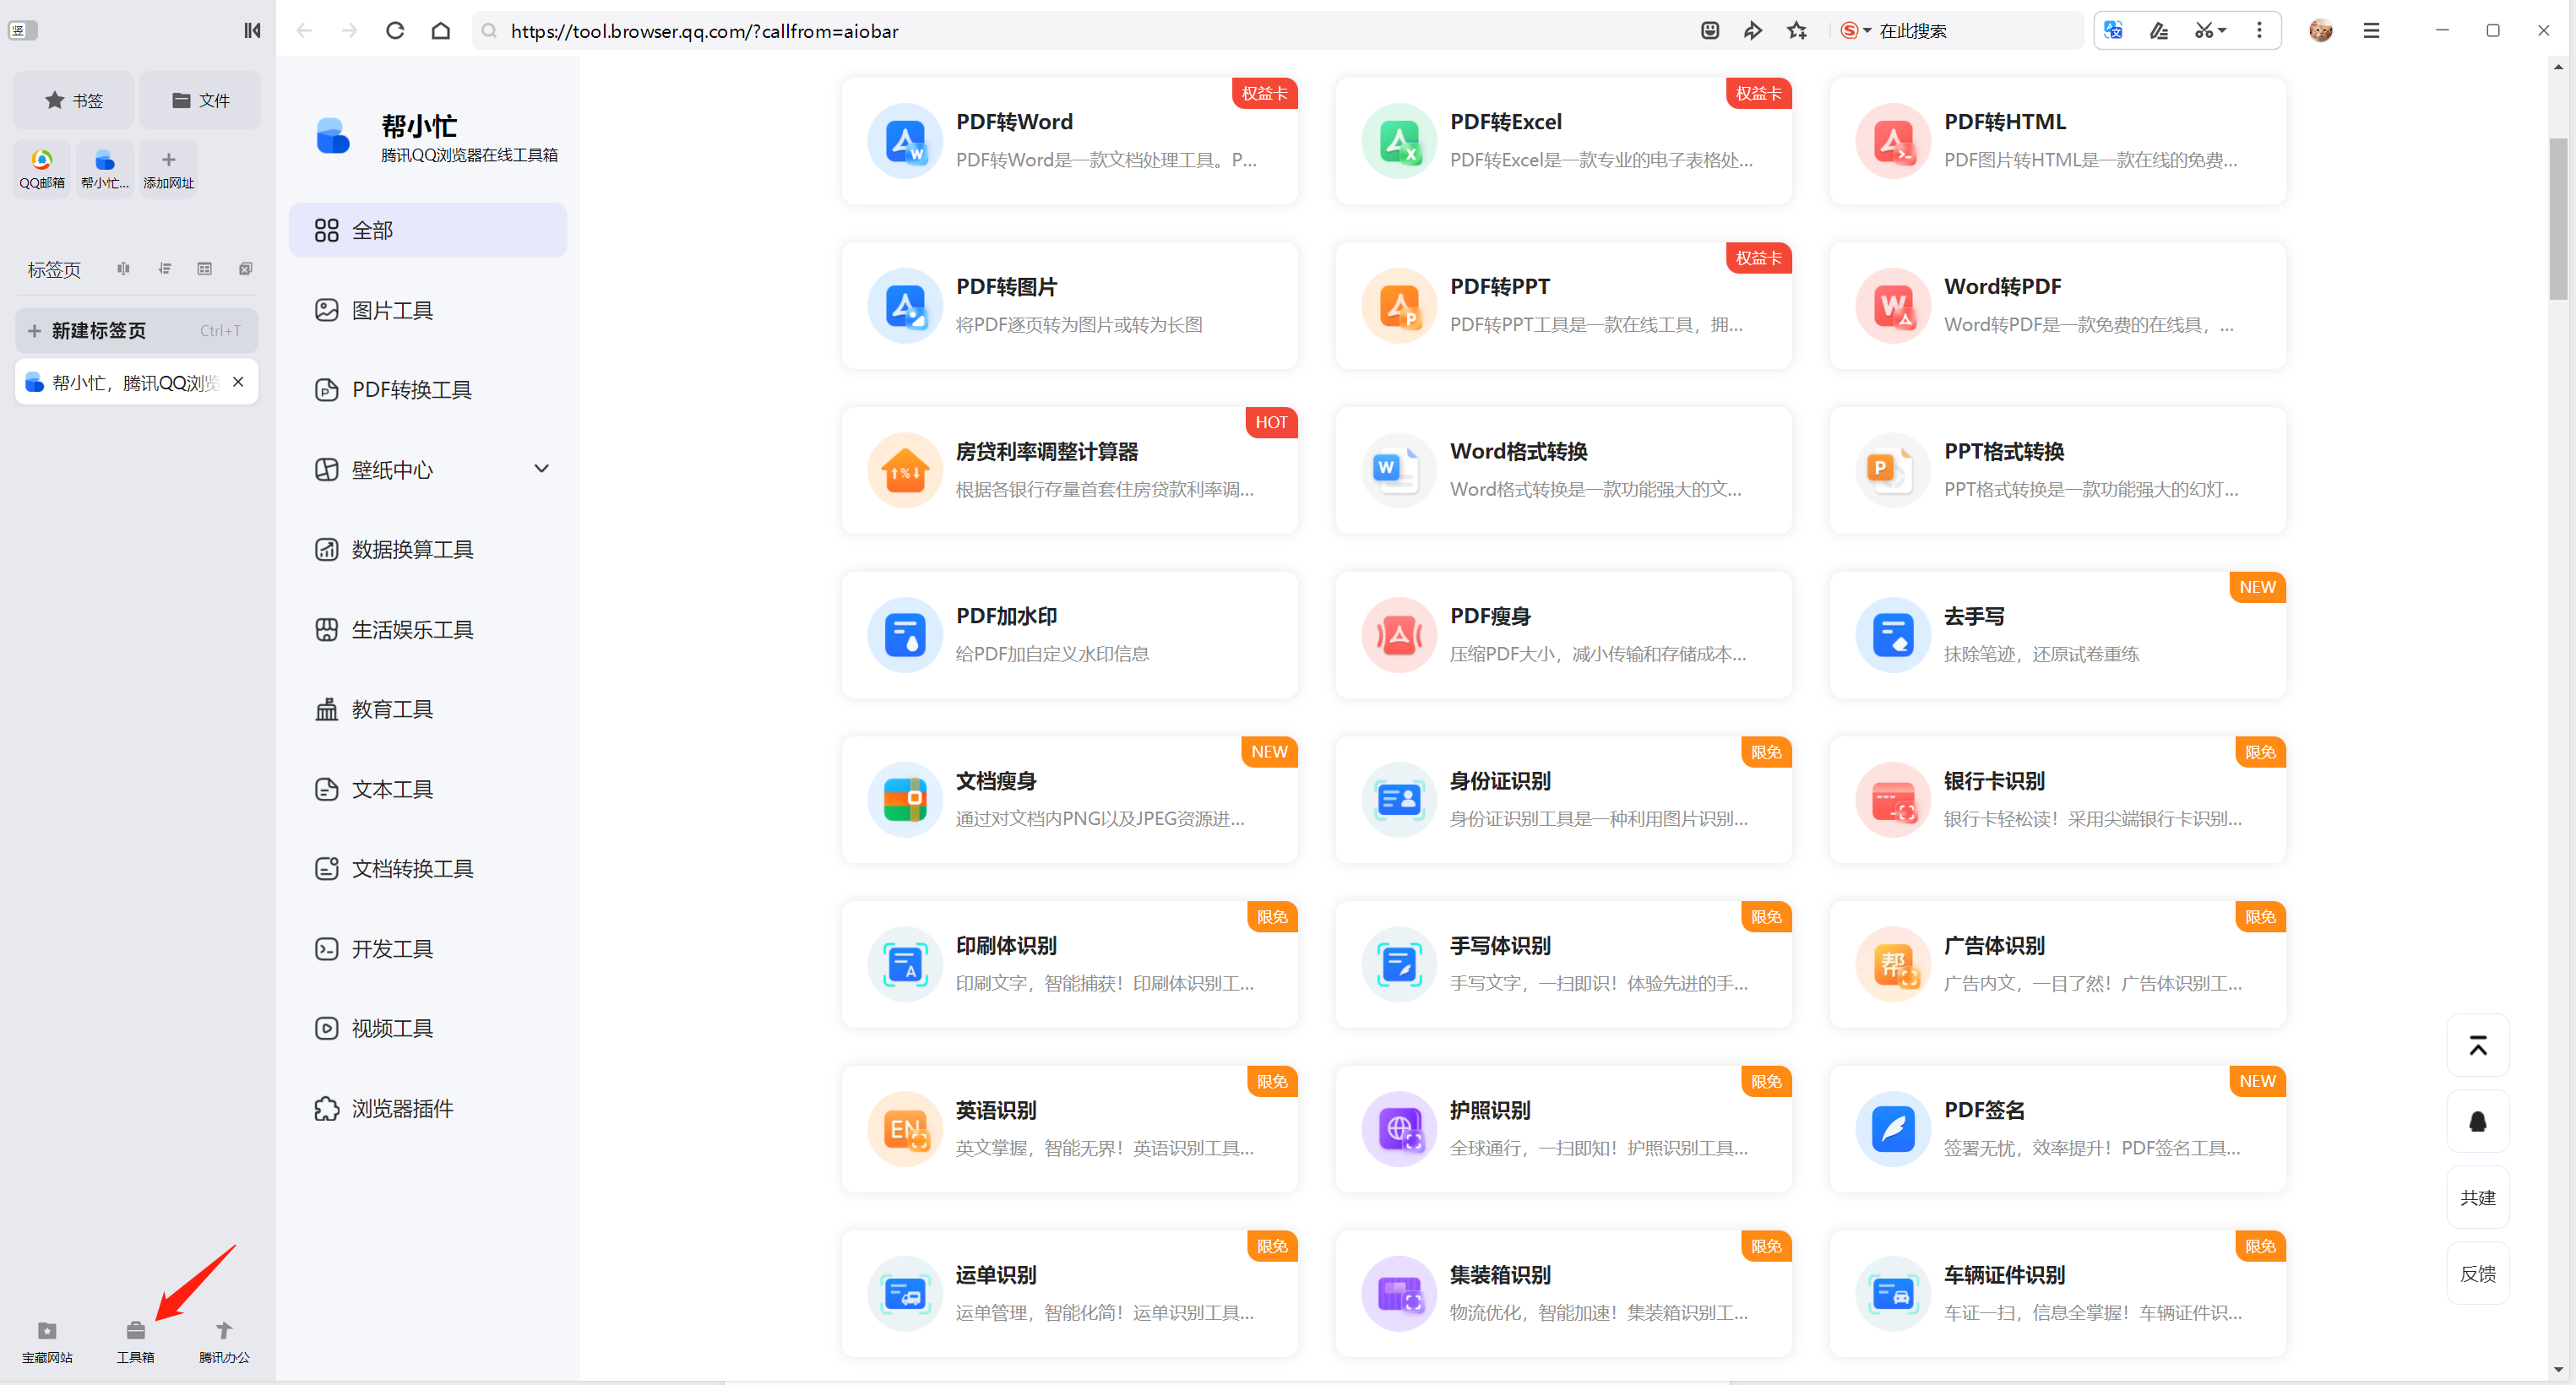
Task: Select the 生活娱乐工具 category
Action: click(428, 629)
